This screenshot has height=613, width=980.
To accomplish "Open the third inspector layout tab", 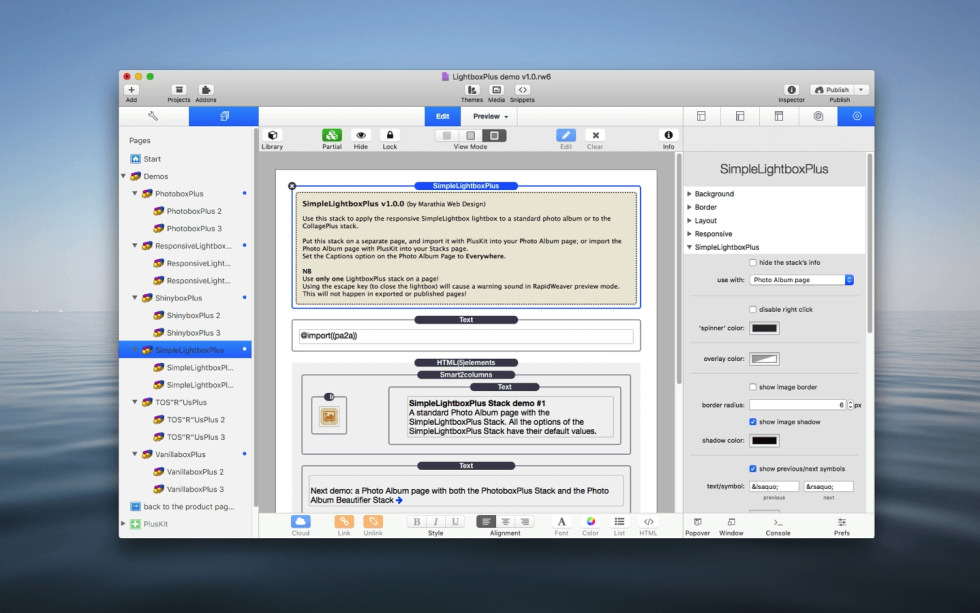I will pos(779,116).
